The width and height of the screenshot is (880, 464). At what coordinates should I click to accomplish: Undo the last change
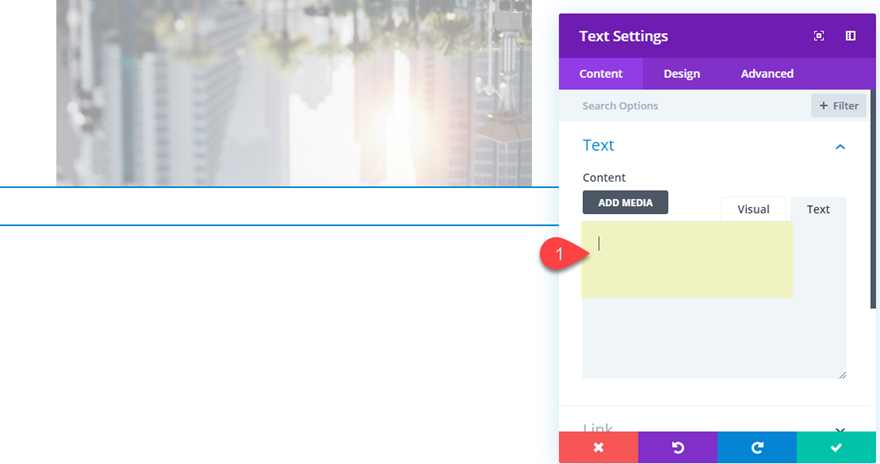677,447
